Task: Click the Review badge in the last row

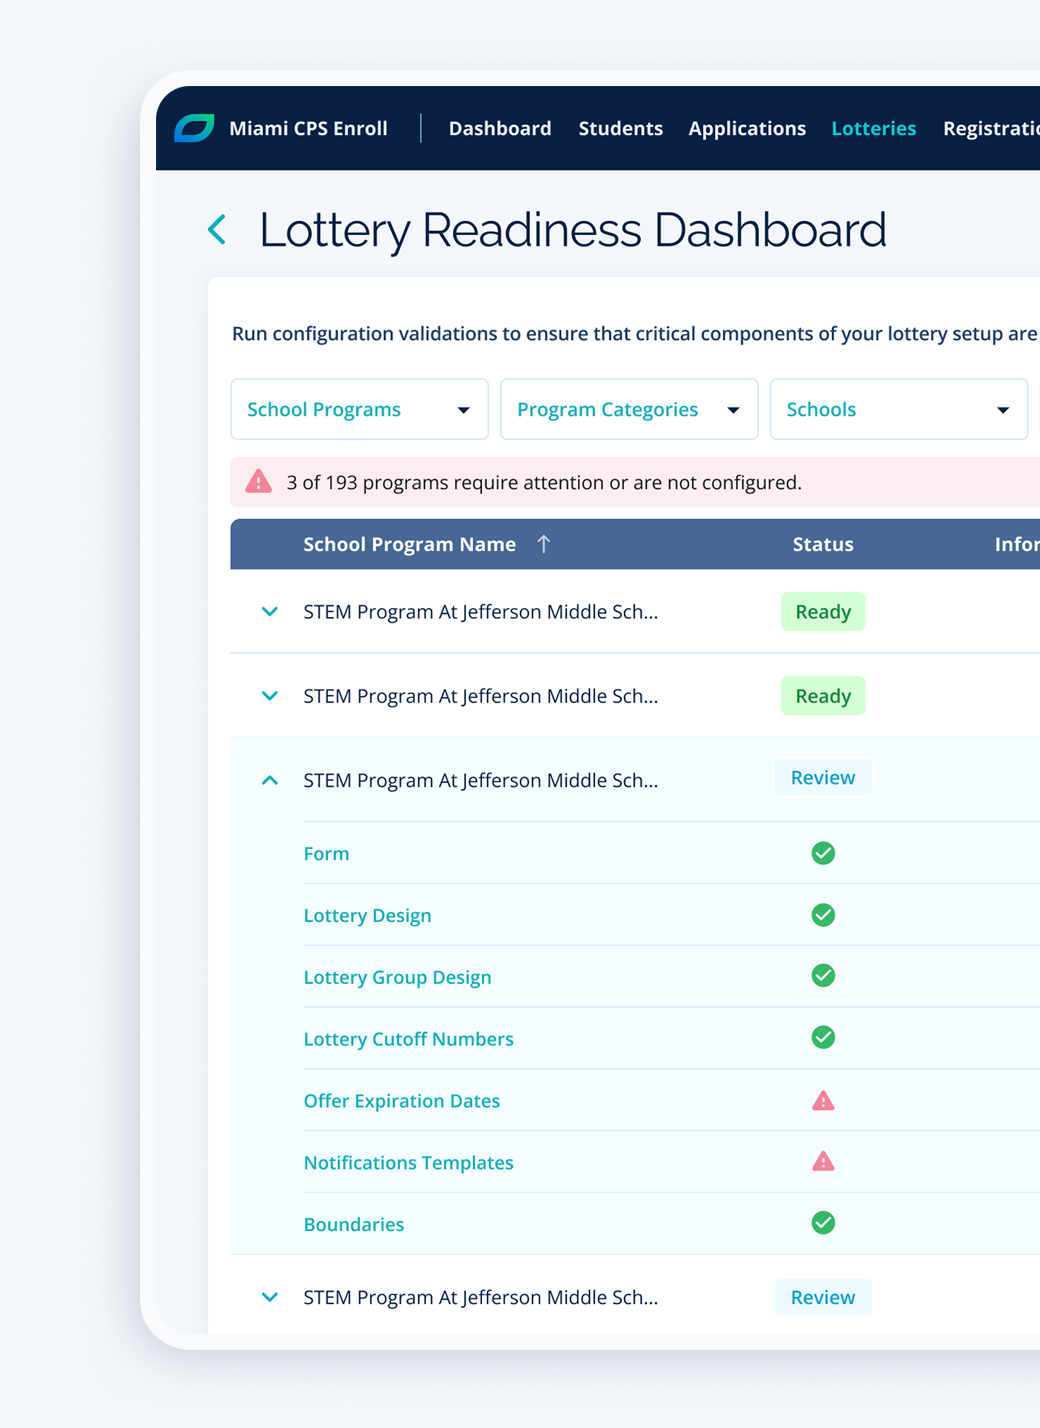Action: pyautogui.click(x=823, y=1297)
